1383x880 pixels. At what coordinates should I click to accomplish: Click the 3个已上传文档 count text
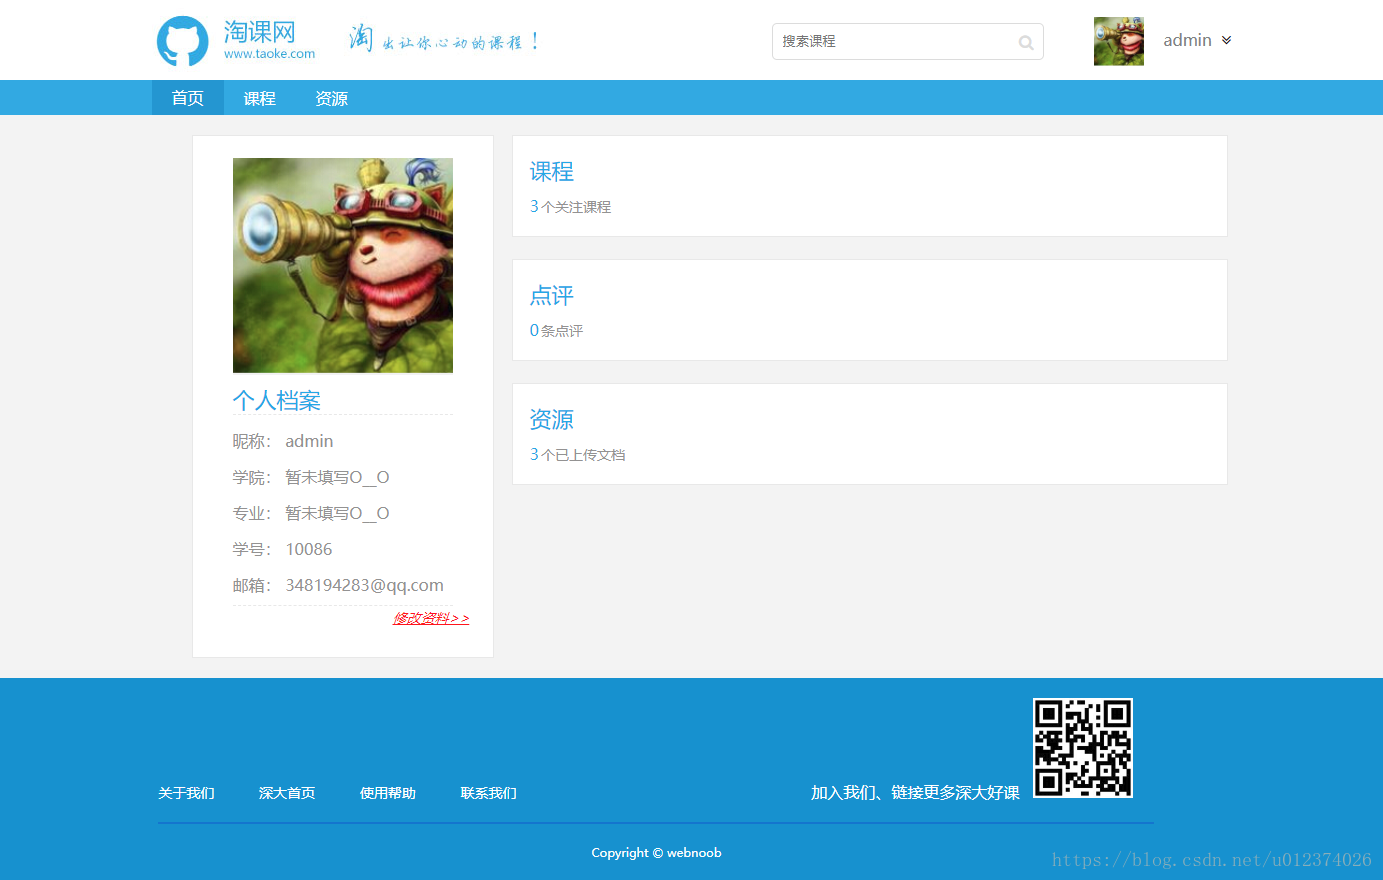coord(577,454)
